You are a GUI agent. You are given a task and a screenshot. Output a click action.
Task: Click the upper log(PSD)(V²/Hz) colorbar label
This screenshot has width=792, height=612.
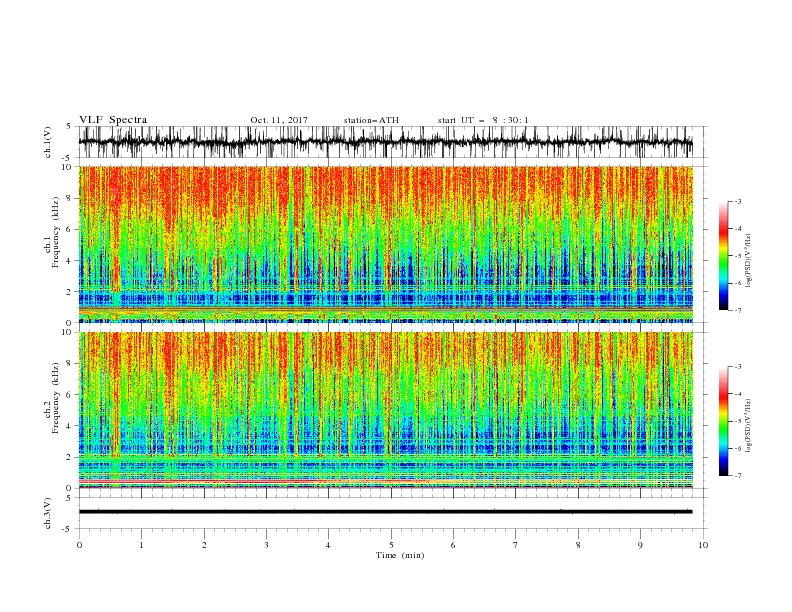pos(748,261)
